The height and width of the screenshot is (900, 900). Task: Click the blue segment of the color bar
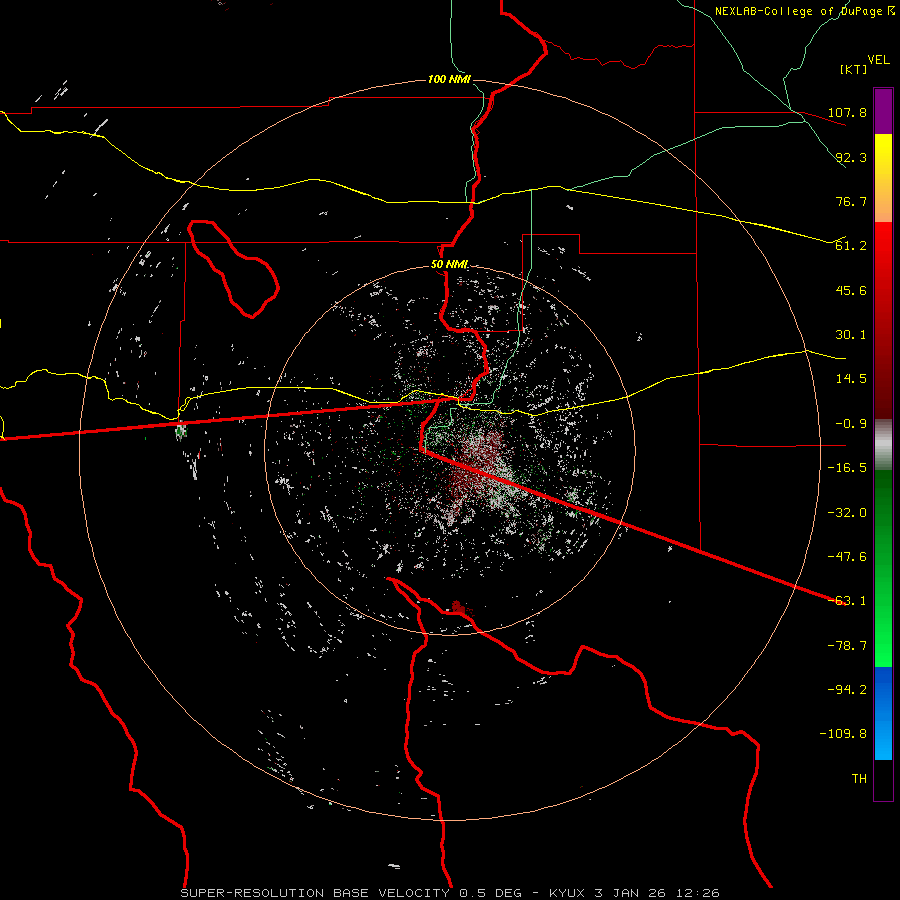[x=883, y=713]
